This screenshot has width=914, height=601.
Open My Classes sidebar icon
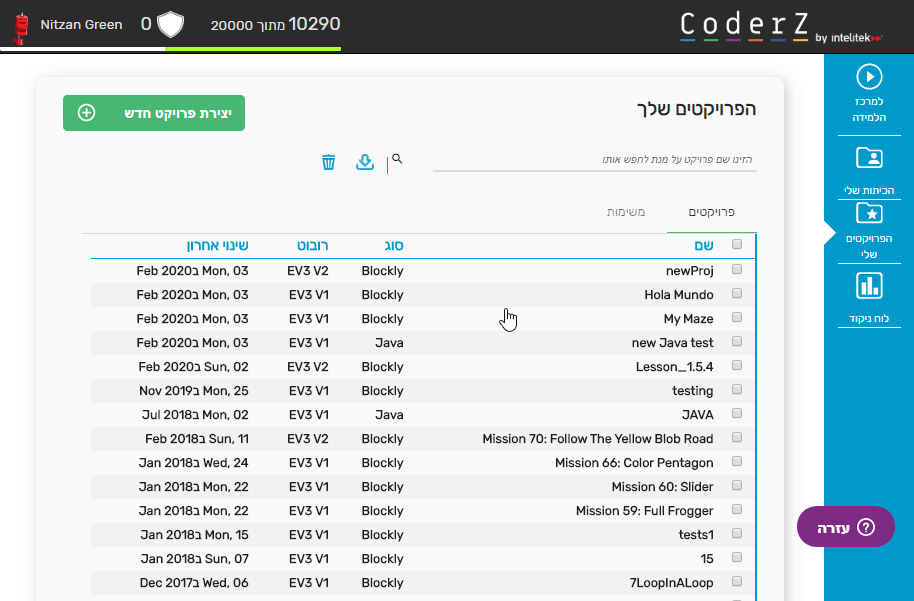pos(869,158)
